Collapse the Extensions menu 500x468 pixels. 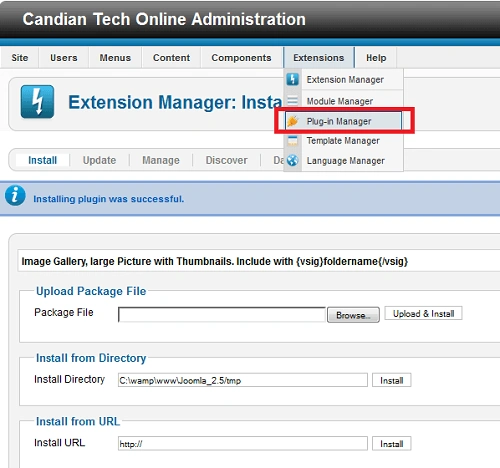click(319, 58)
